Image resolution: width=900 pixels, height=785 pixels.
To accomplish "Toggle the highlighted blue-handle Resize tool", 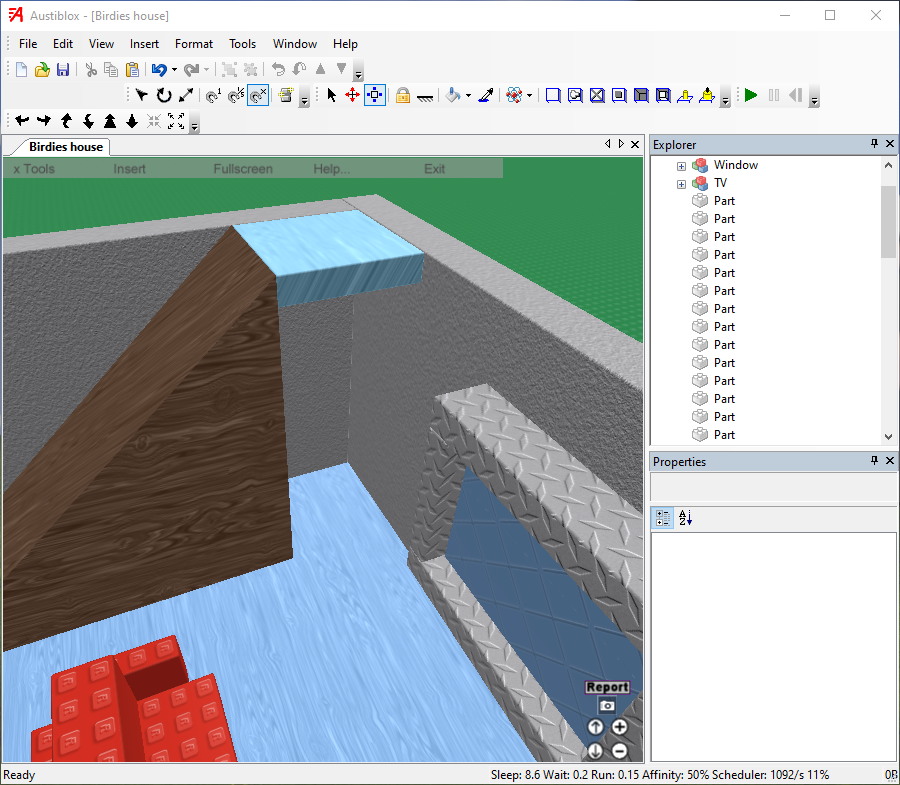I will (x=375, y=95).
